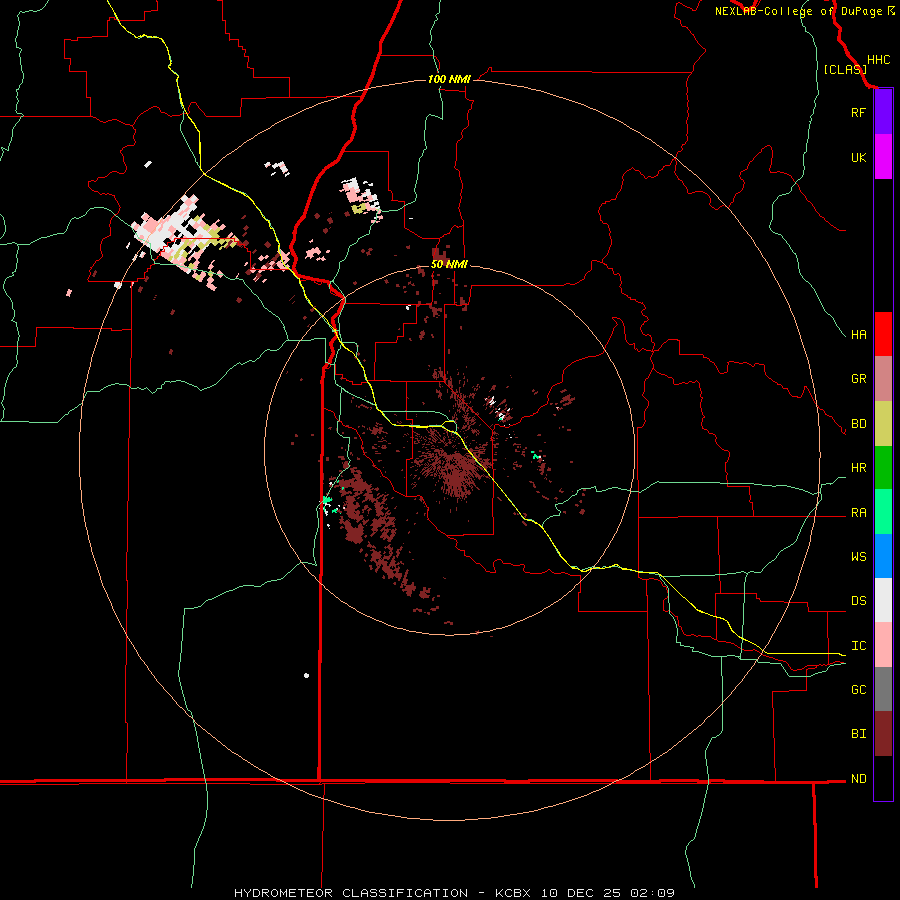The height and width of the screenshot is (900, 900).
Task: Click the RF purple legend swatch
Action: pos(883,112)
